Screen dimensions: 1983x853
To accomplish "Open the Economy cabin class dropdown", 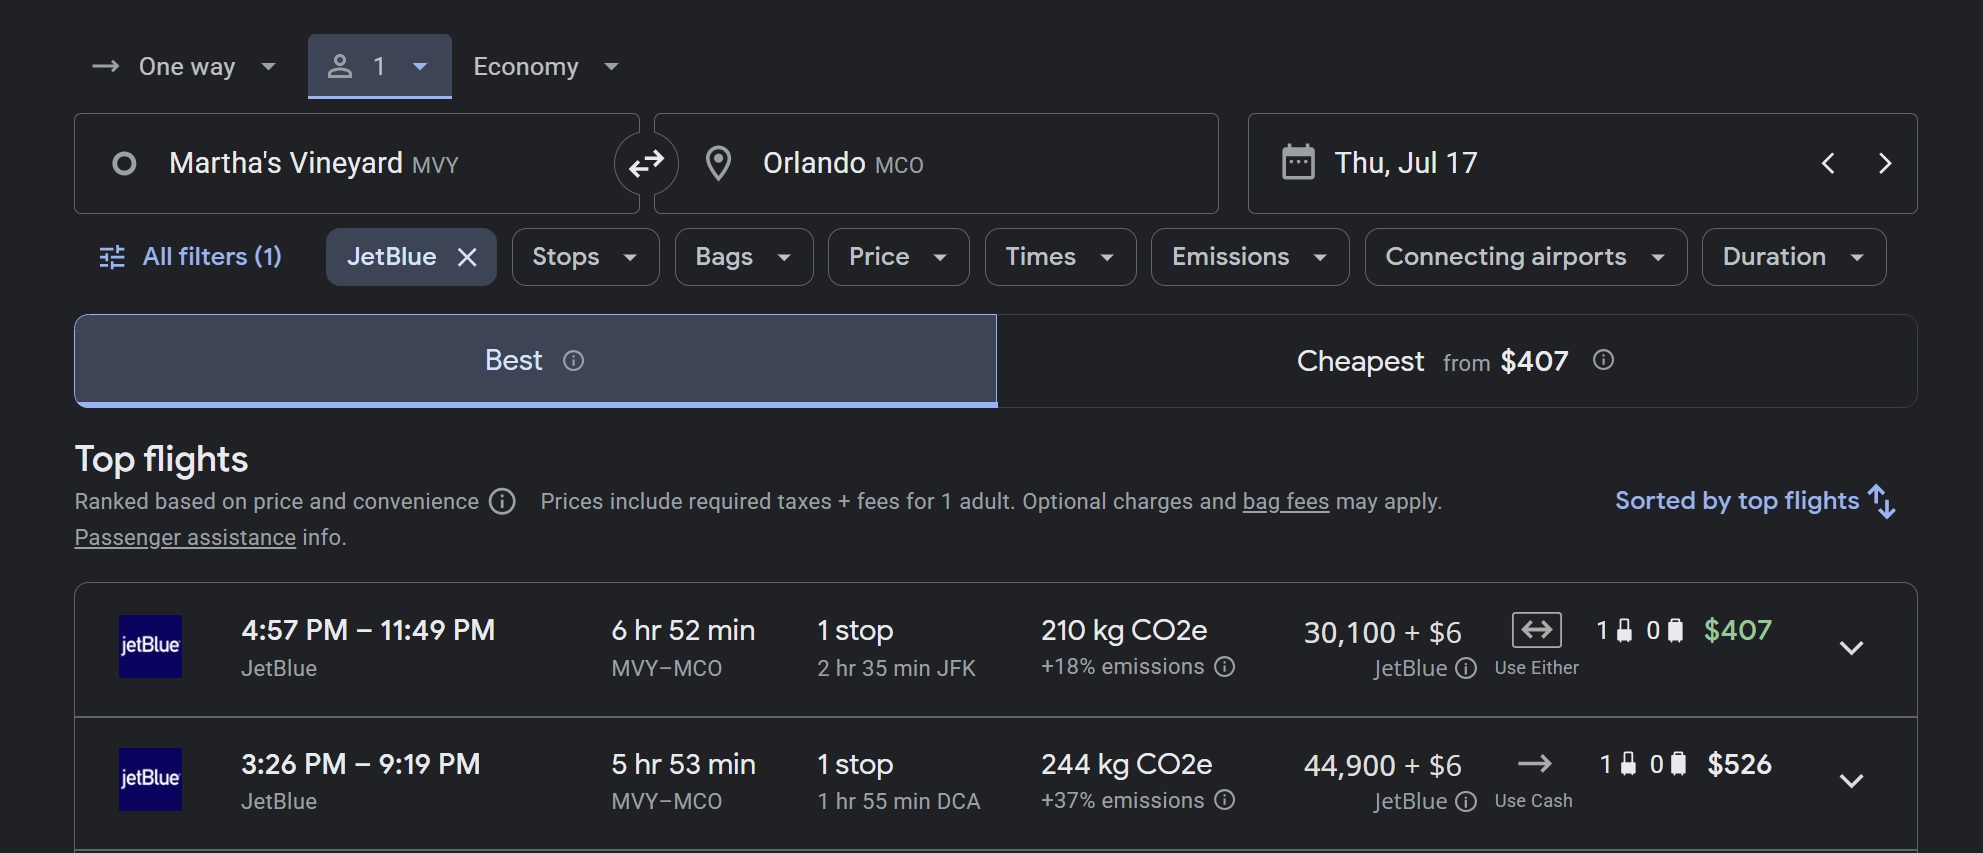I will click(546, 67).
